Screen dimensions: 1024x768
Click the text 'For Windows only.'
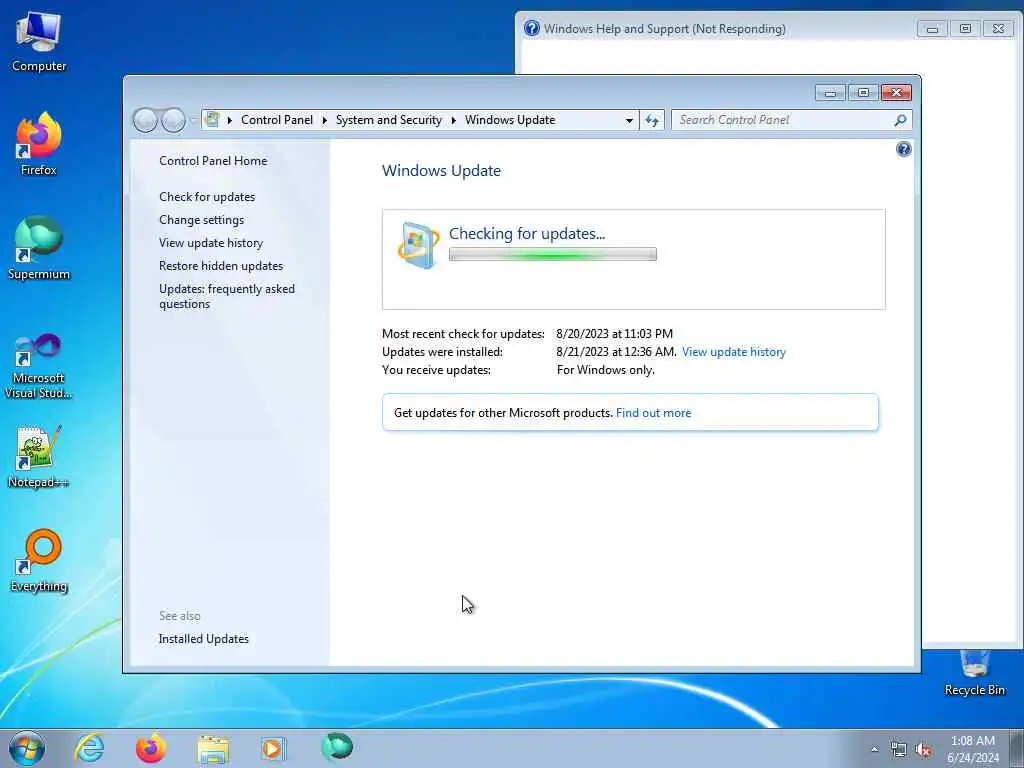pyautogui.click(x=605, y=370)
